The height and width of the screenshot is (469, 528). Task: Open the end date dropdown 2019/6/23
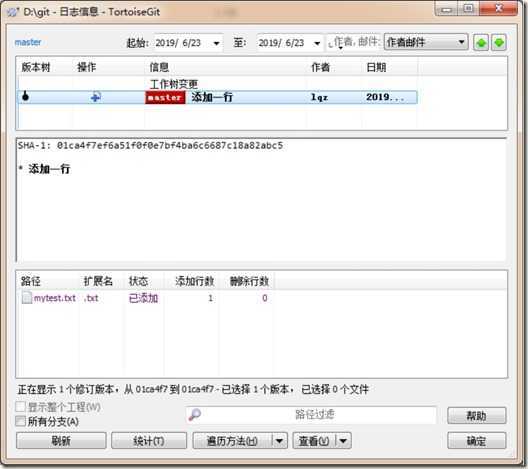pos(317,43)
